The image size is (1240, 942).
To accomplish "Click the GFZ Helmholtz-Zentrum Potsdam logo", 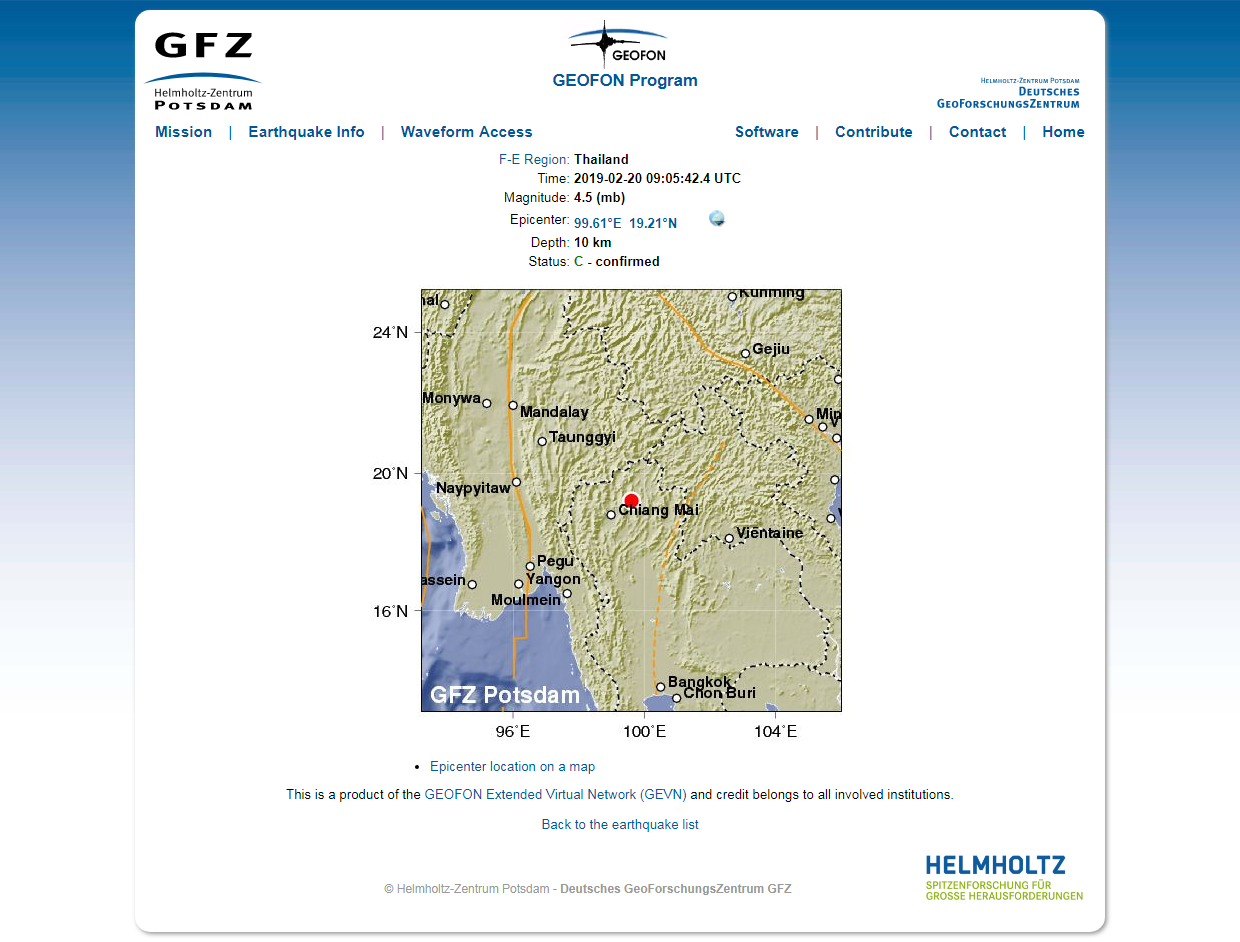I will tap(203, 70).
